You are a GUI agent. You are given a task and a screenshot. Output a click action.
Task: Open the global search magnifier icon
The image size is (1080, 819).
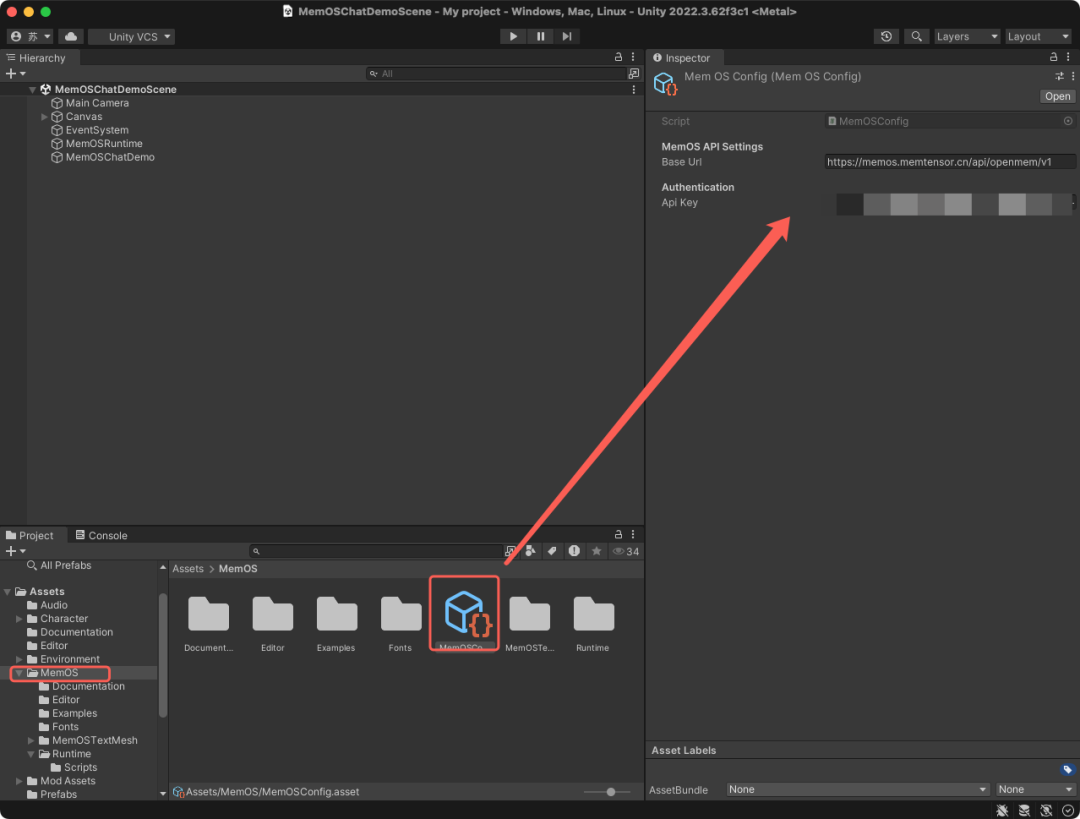[x=916, y=37]
